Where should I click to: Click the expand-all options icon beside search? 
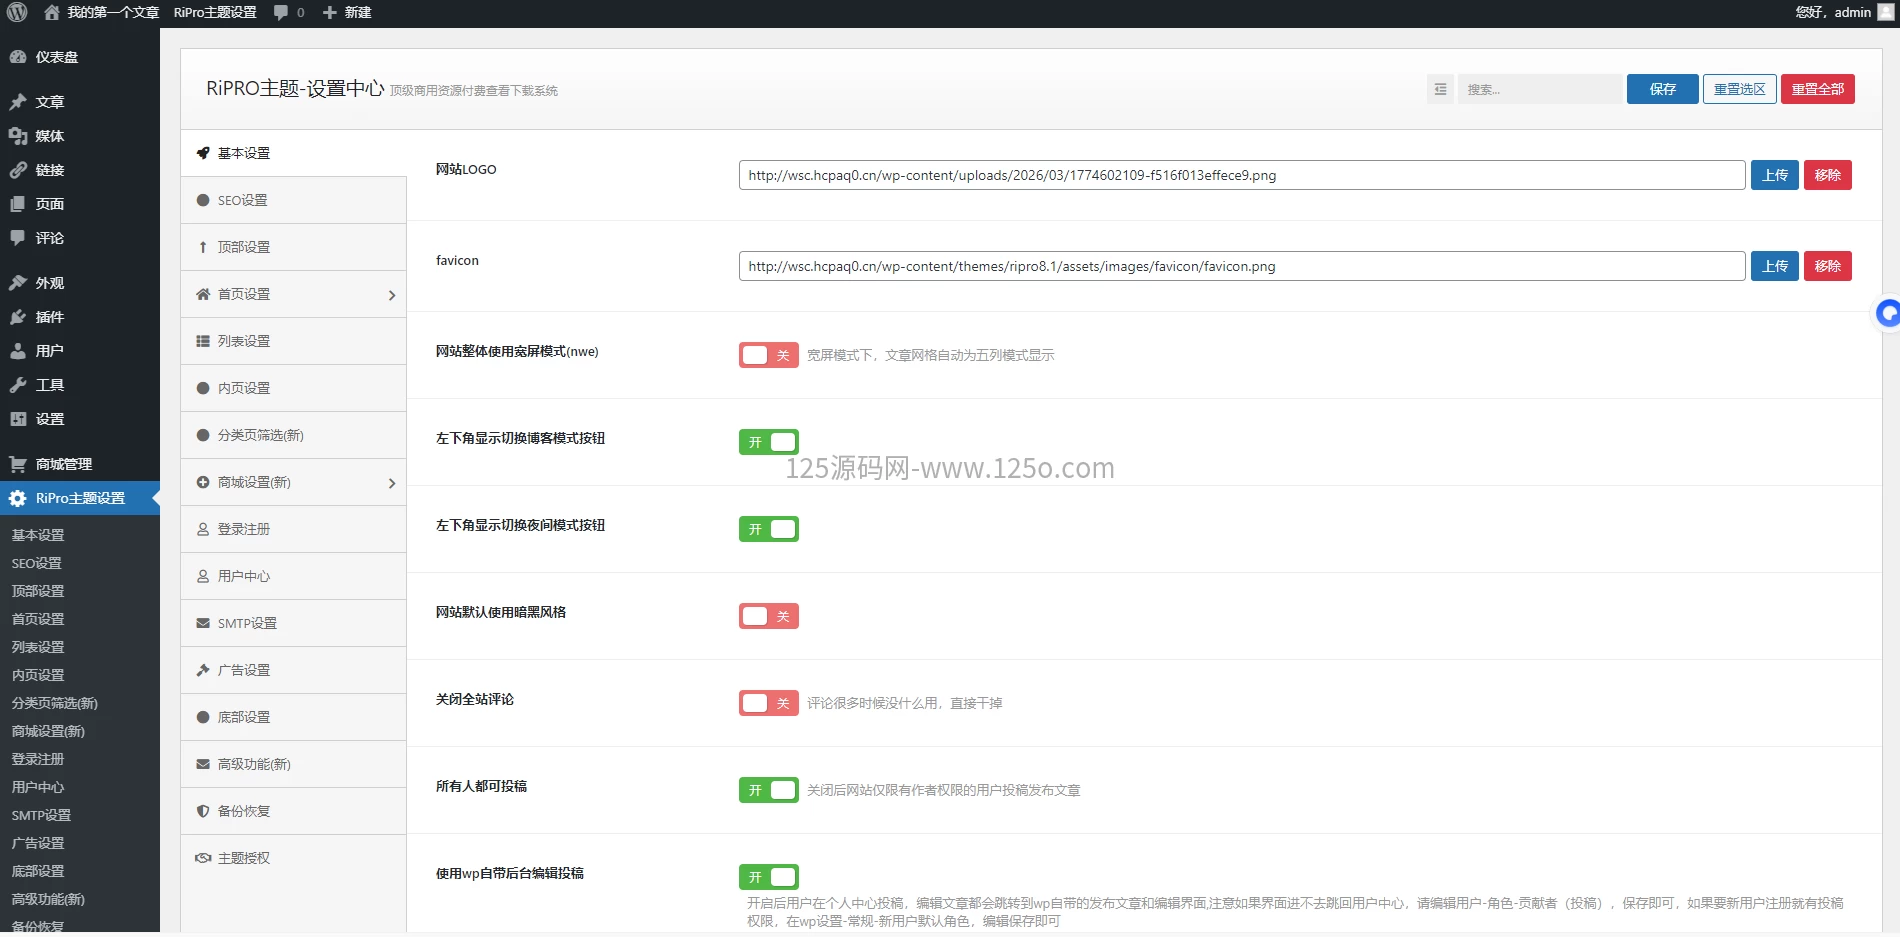point(1440,89)
